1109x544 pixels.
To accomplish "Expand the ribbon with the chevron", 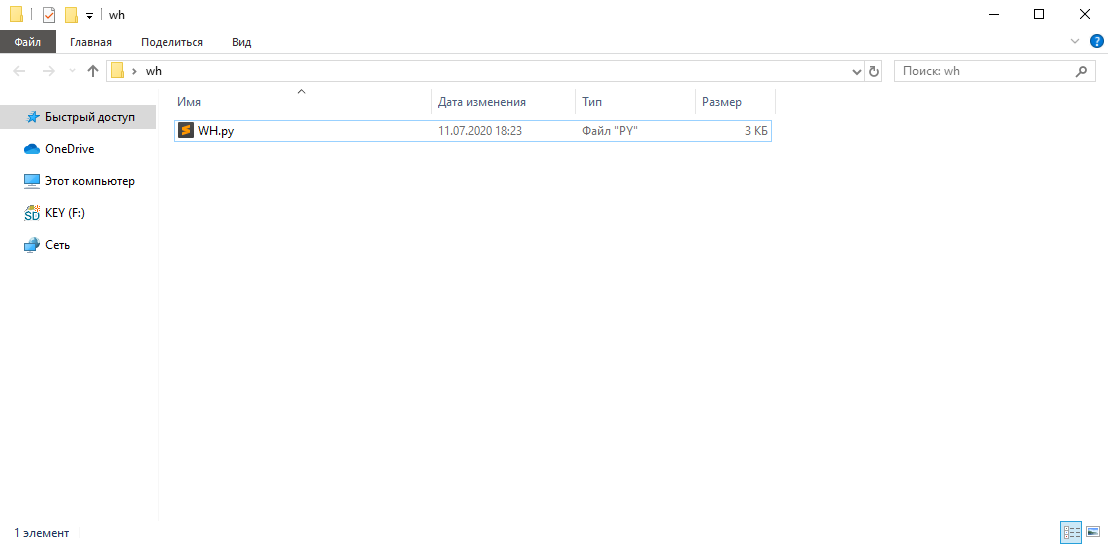I will pos(1075,42).
